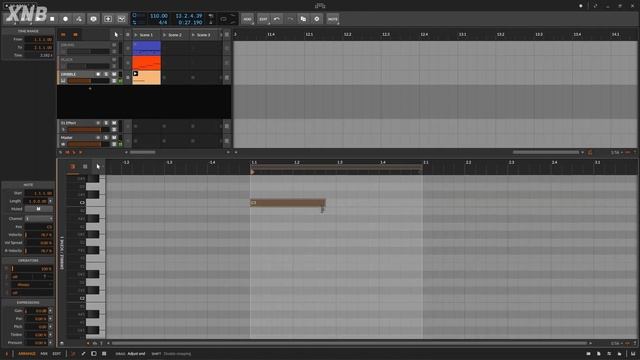Click the note in the piano roll

(x=288, y=203)
